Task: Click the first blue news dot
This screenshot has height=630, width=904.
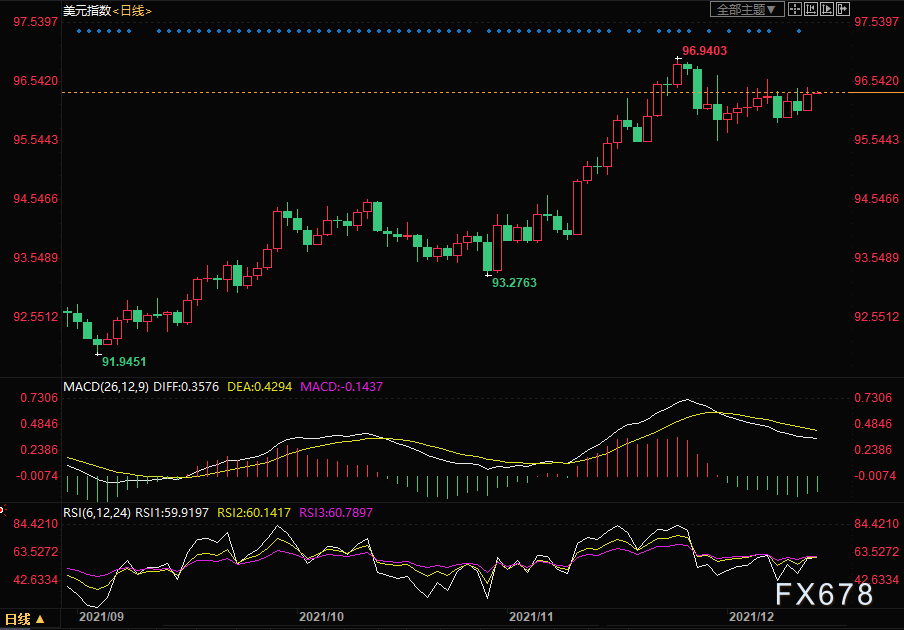Action: point(79,31)
